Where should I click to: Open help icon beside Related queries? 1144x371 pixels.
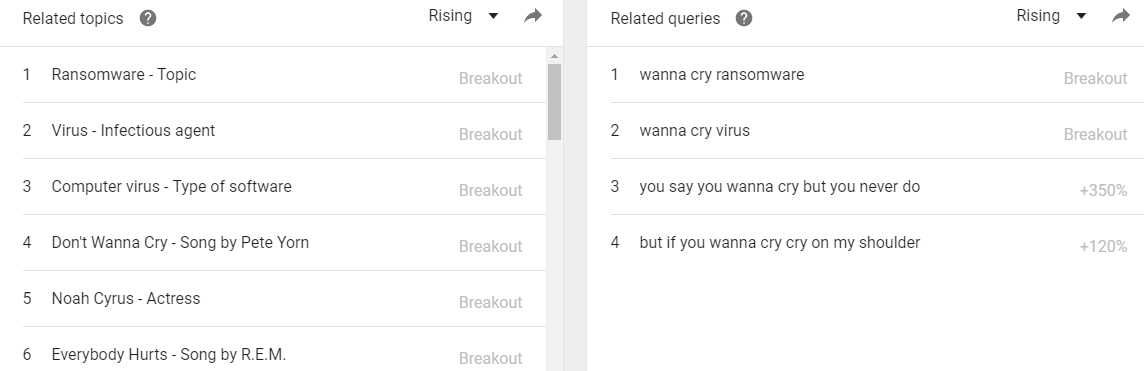coord(743,18)
